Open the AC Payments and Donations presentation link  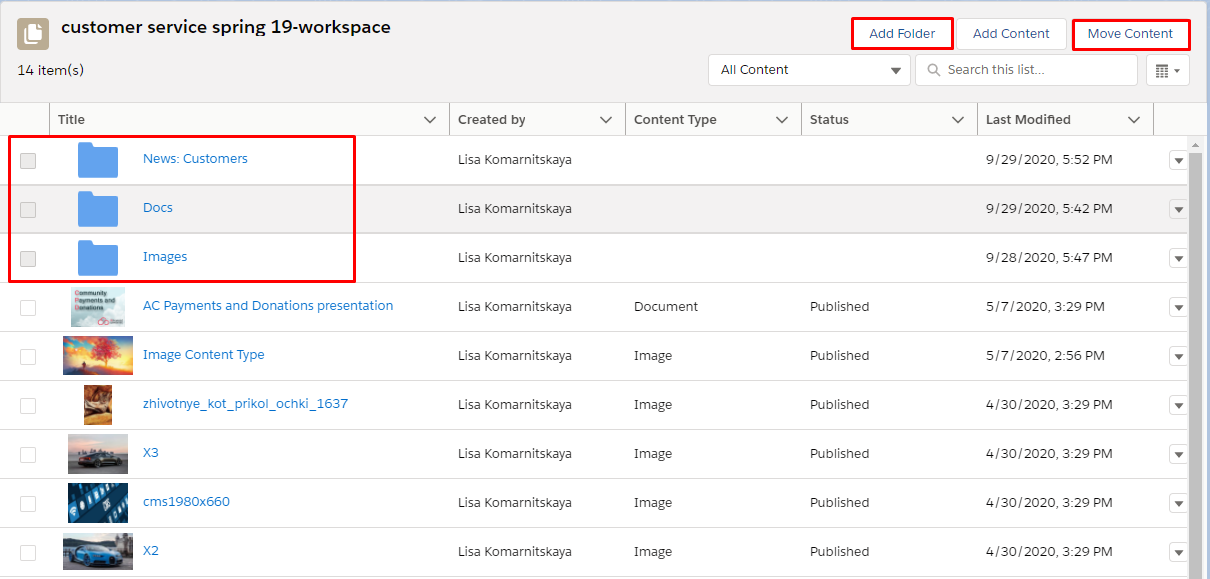[267, 306]
